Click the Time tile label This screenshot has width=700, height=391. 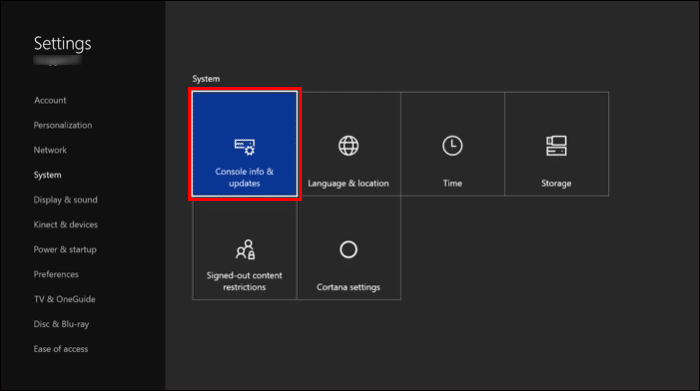(x=452, y=183)
